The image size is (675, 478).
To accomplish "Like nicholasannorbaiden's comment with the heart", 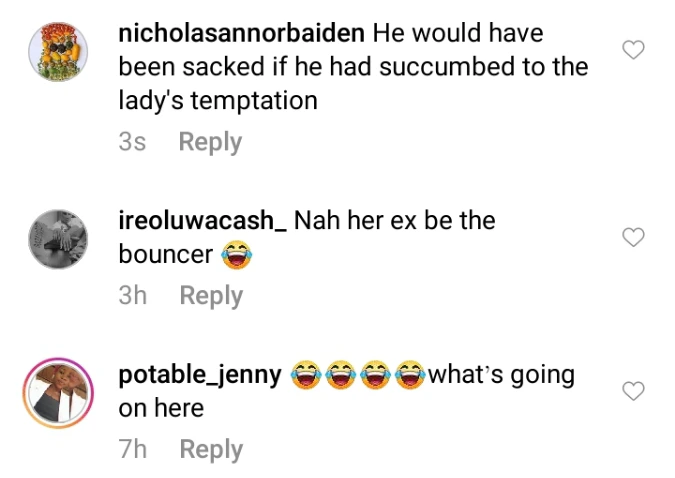I will 633,50.
